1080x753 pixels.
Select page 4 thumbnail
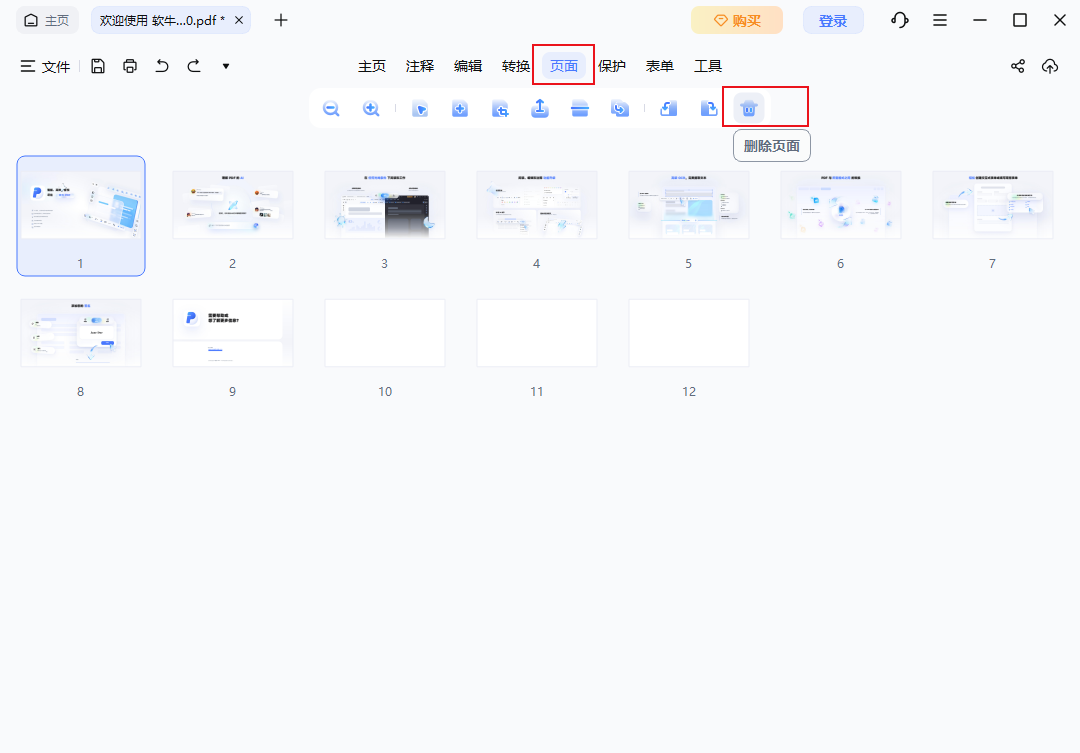click(x=537, y=205)
